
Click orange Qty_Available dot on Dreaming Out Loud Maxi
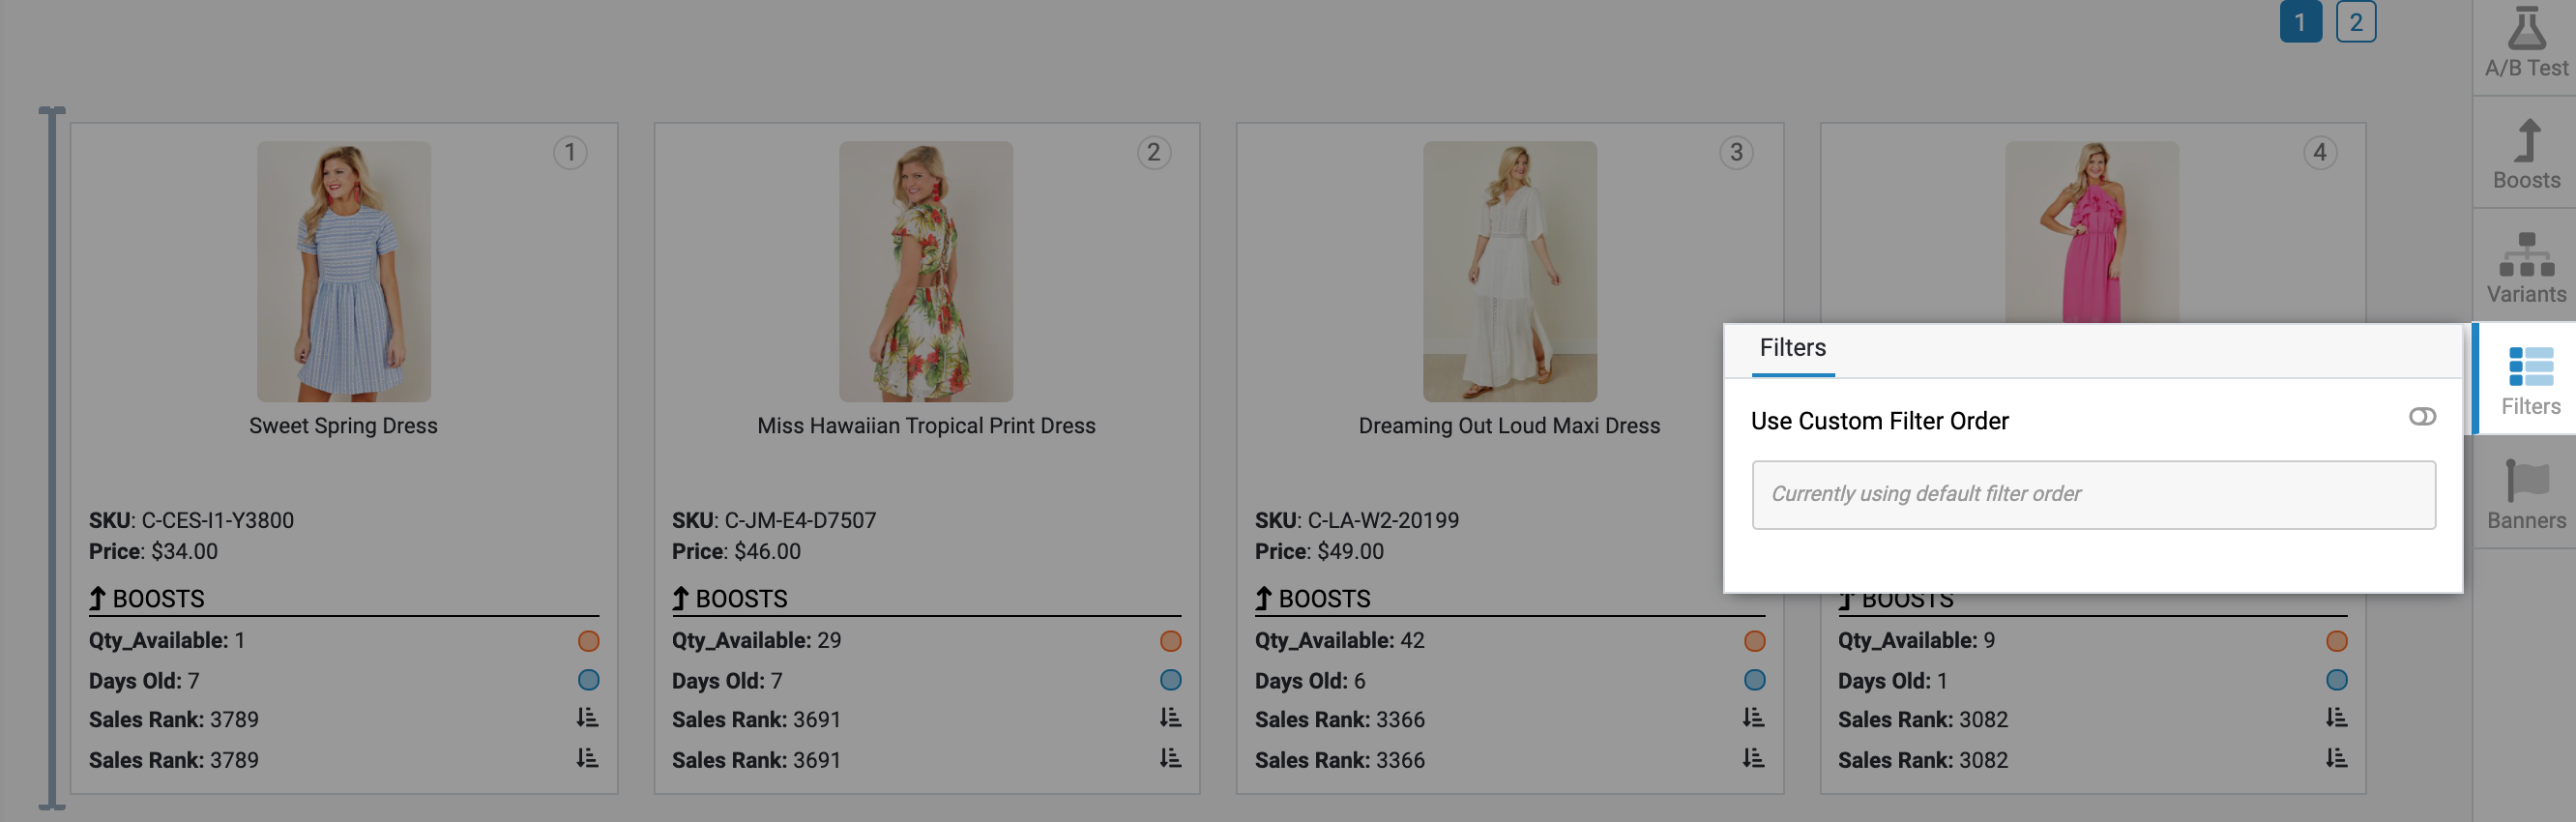[1754, 641]
